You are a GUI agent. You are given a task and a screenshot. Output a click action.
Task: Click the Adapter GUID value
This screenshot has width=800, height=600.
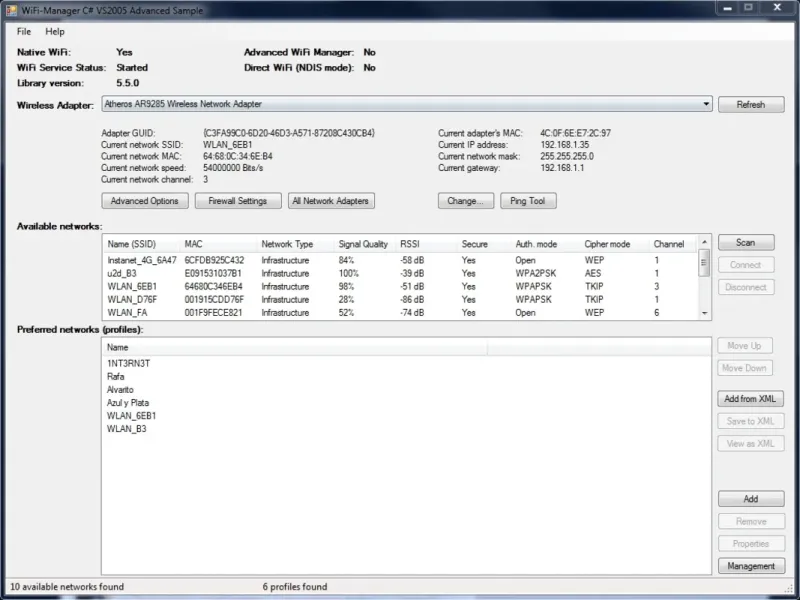pyautogui.click(x=289, y=133)
